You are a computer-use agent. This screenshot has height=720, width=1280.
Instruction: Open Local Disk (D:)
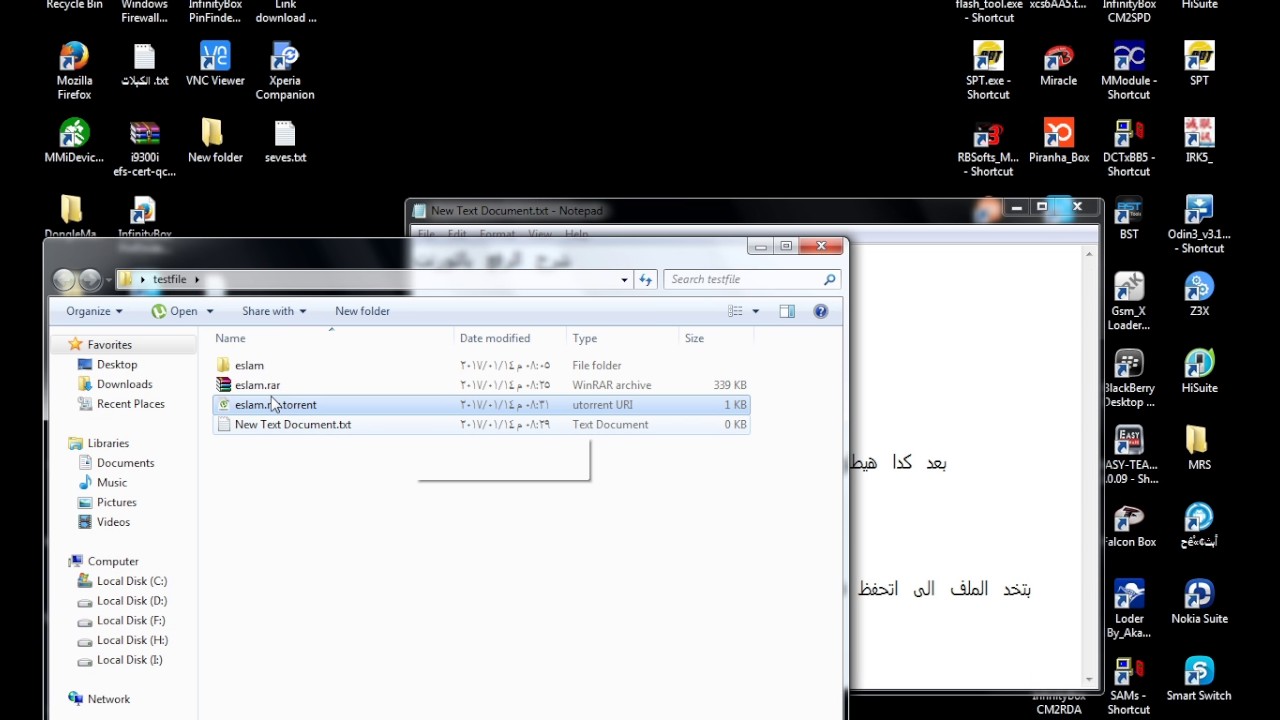tap(131, 601)
